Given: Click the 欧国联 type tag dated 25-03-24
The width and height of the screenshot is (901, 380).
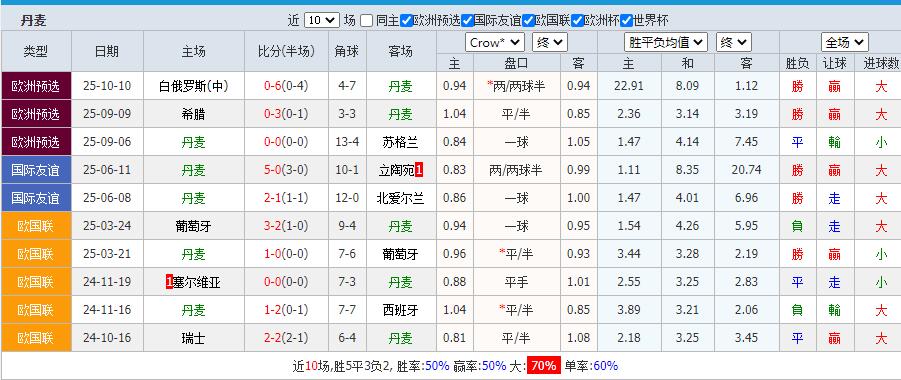Looking at the screenshot, I should pyautogui.click(x=36, y=226).
